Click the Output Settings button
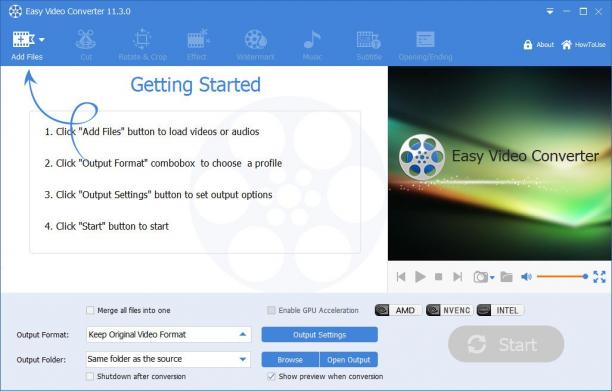This screenshot has width=612, height=391. tap(320, 334)
